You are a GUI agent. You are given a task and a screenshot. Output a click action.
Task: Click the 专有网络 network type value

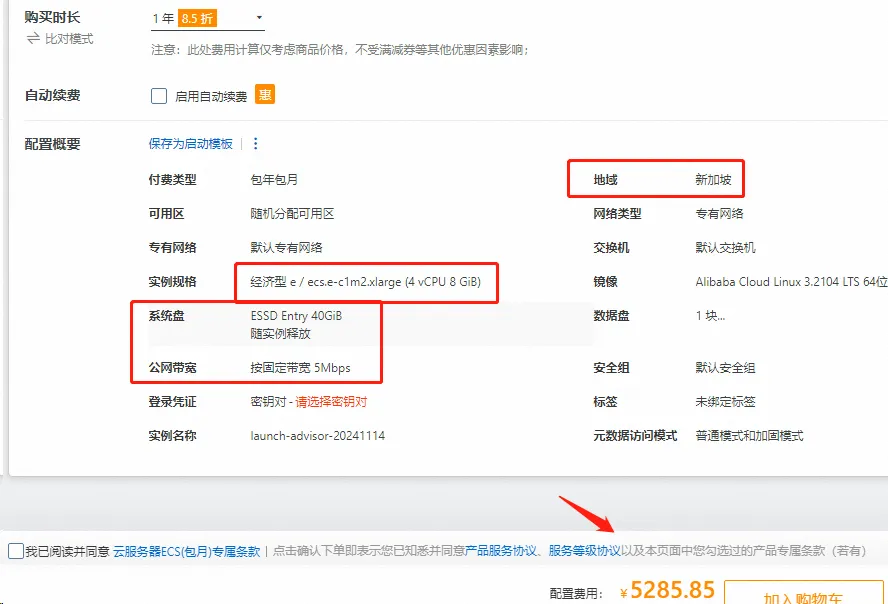coord(719,213)
